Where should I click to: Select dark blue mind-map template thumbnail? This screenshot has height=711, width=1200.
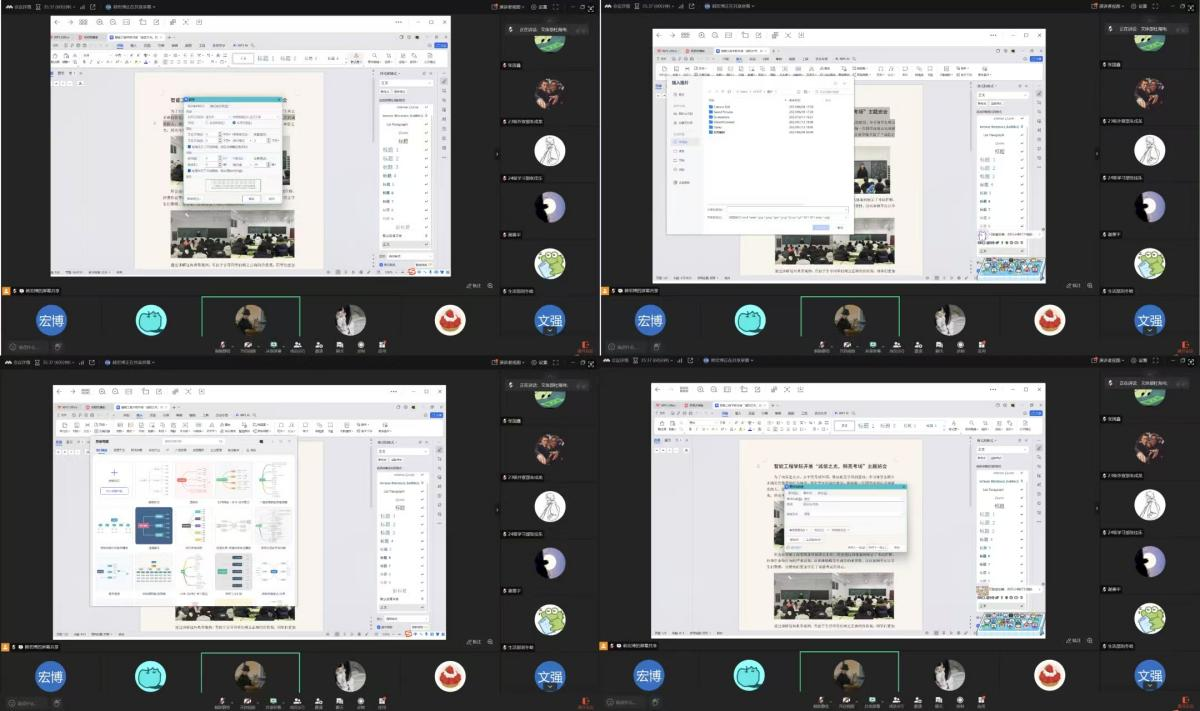(x=154, y=525)
